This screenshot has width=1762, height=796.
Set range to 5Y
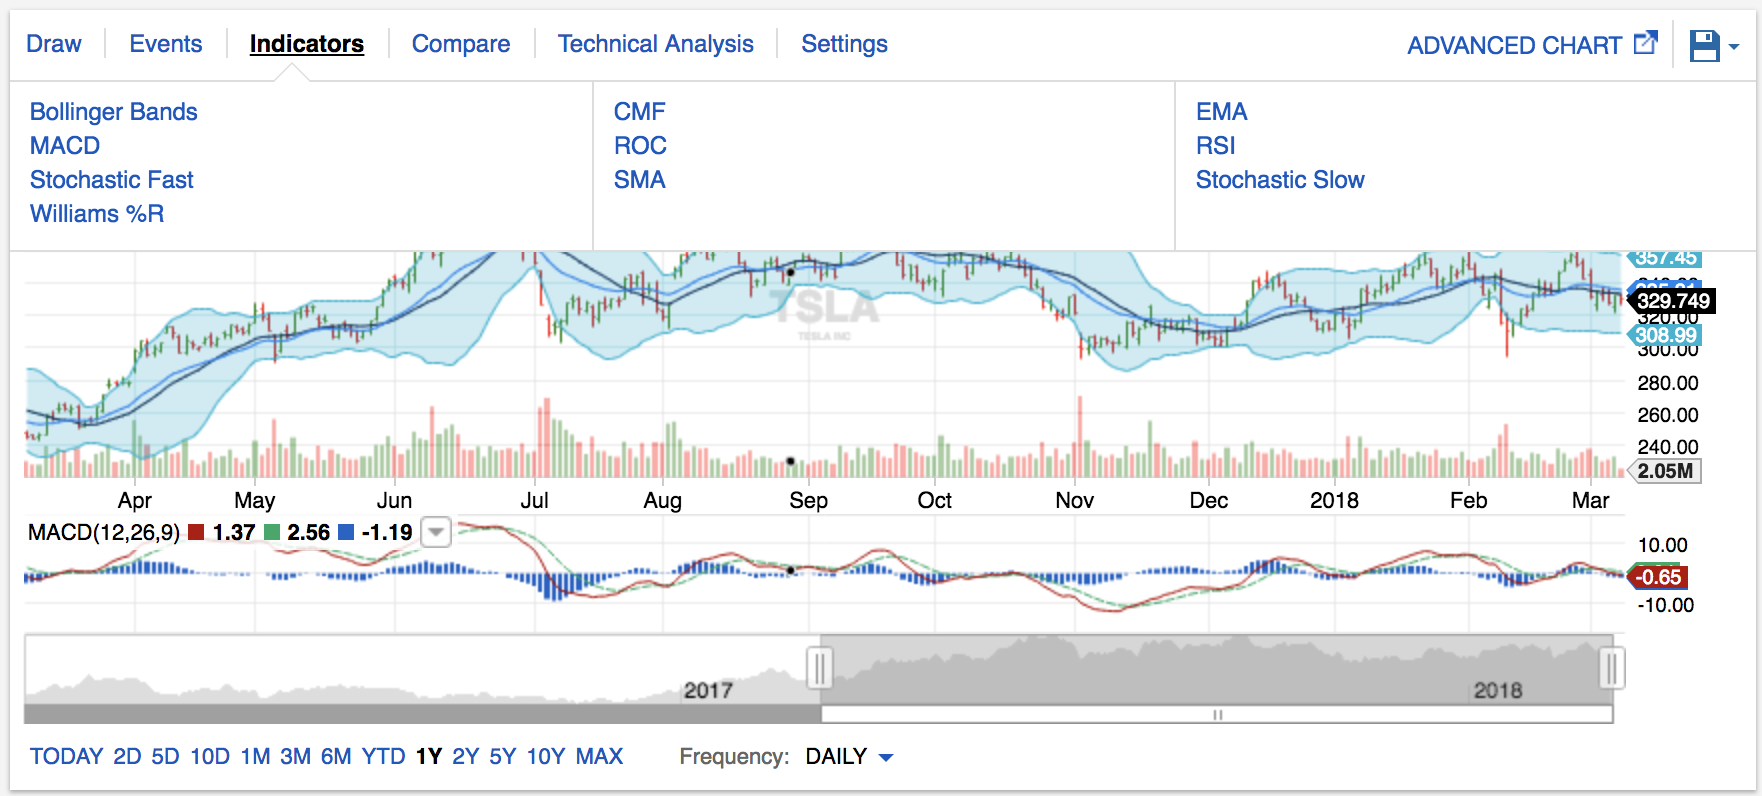pos(503,757)
